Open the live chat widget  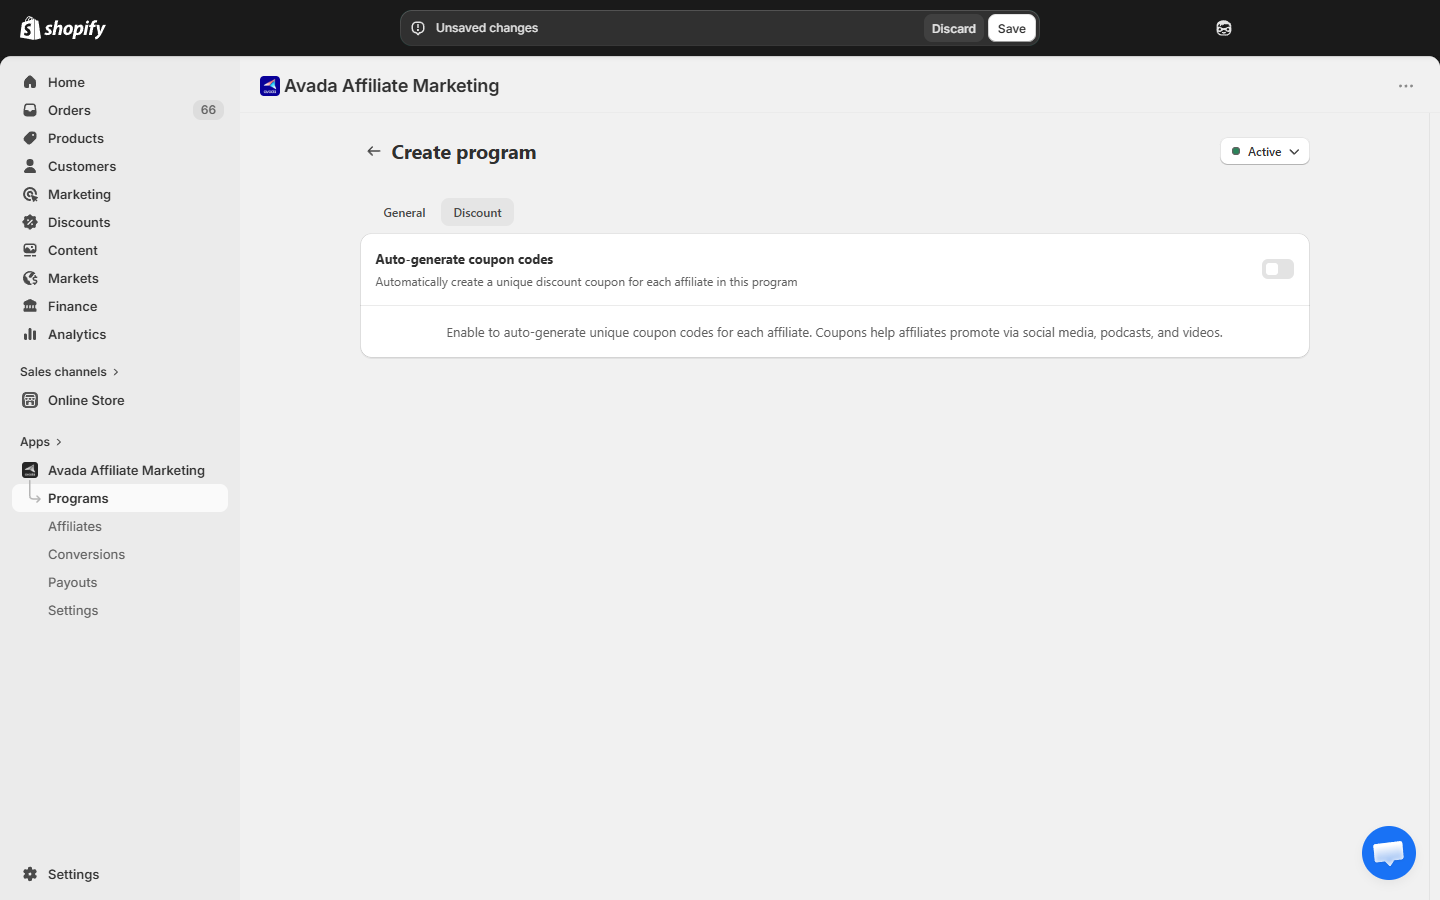(x=1389, y=853)
